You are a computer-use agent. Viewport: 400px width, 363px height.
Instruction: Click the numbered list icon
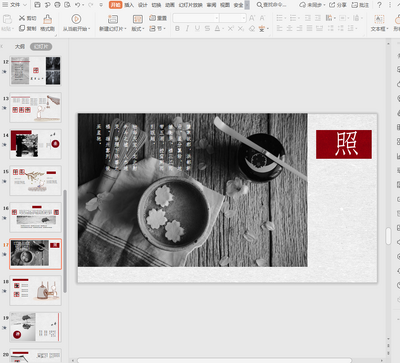(x=294, y=18)
